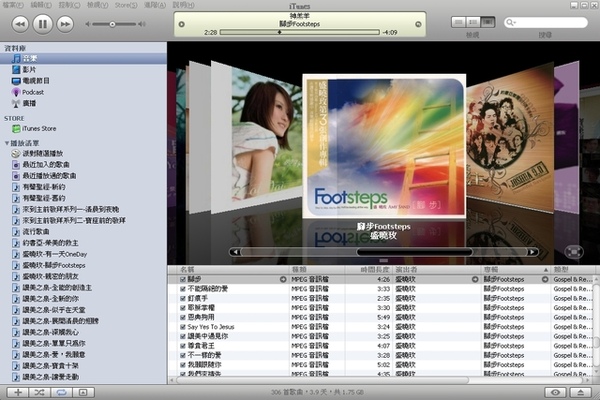Click the song progress bar diamond marker

(x=279, y=32)
